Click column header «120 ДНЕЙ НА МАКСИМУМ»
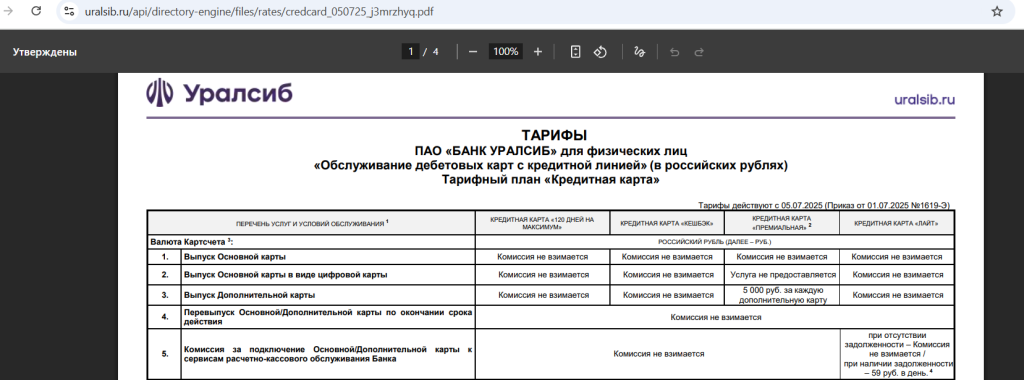Viewport: 1024px width, 380px height. tap(543, 223)
